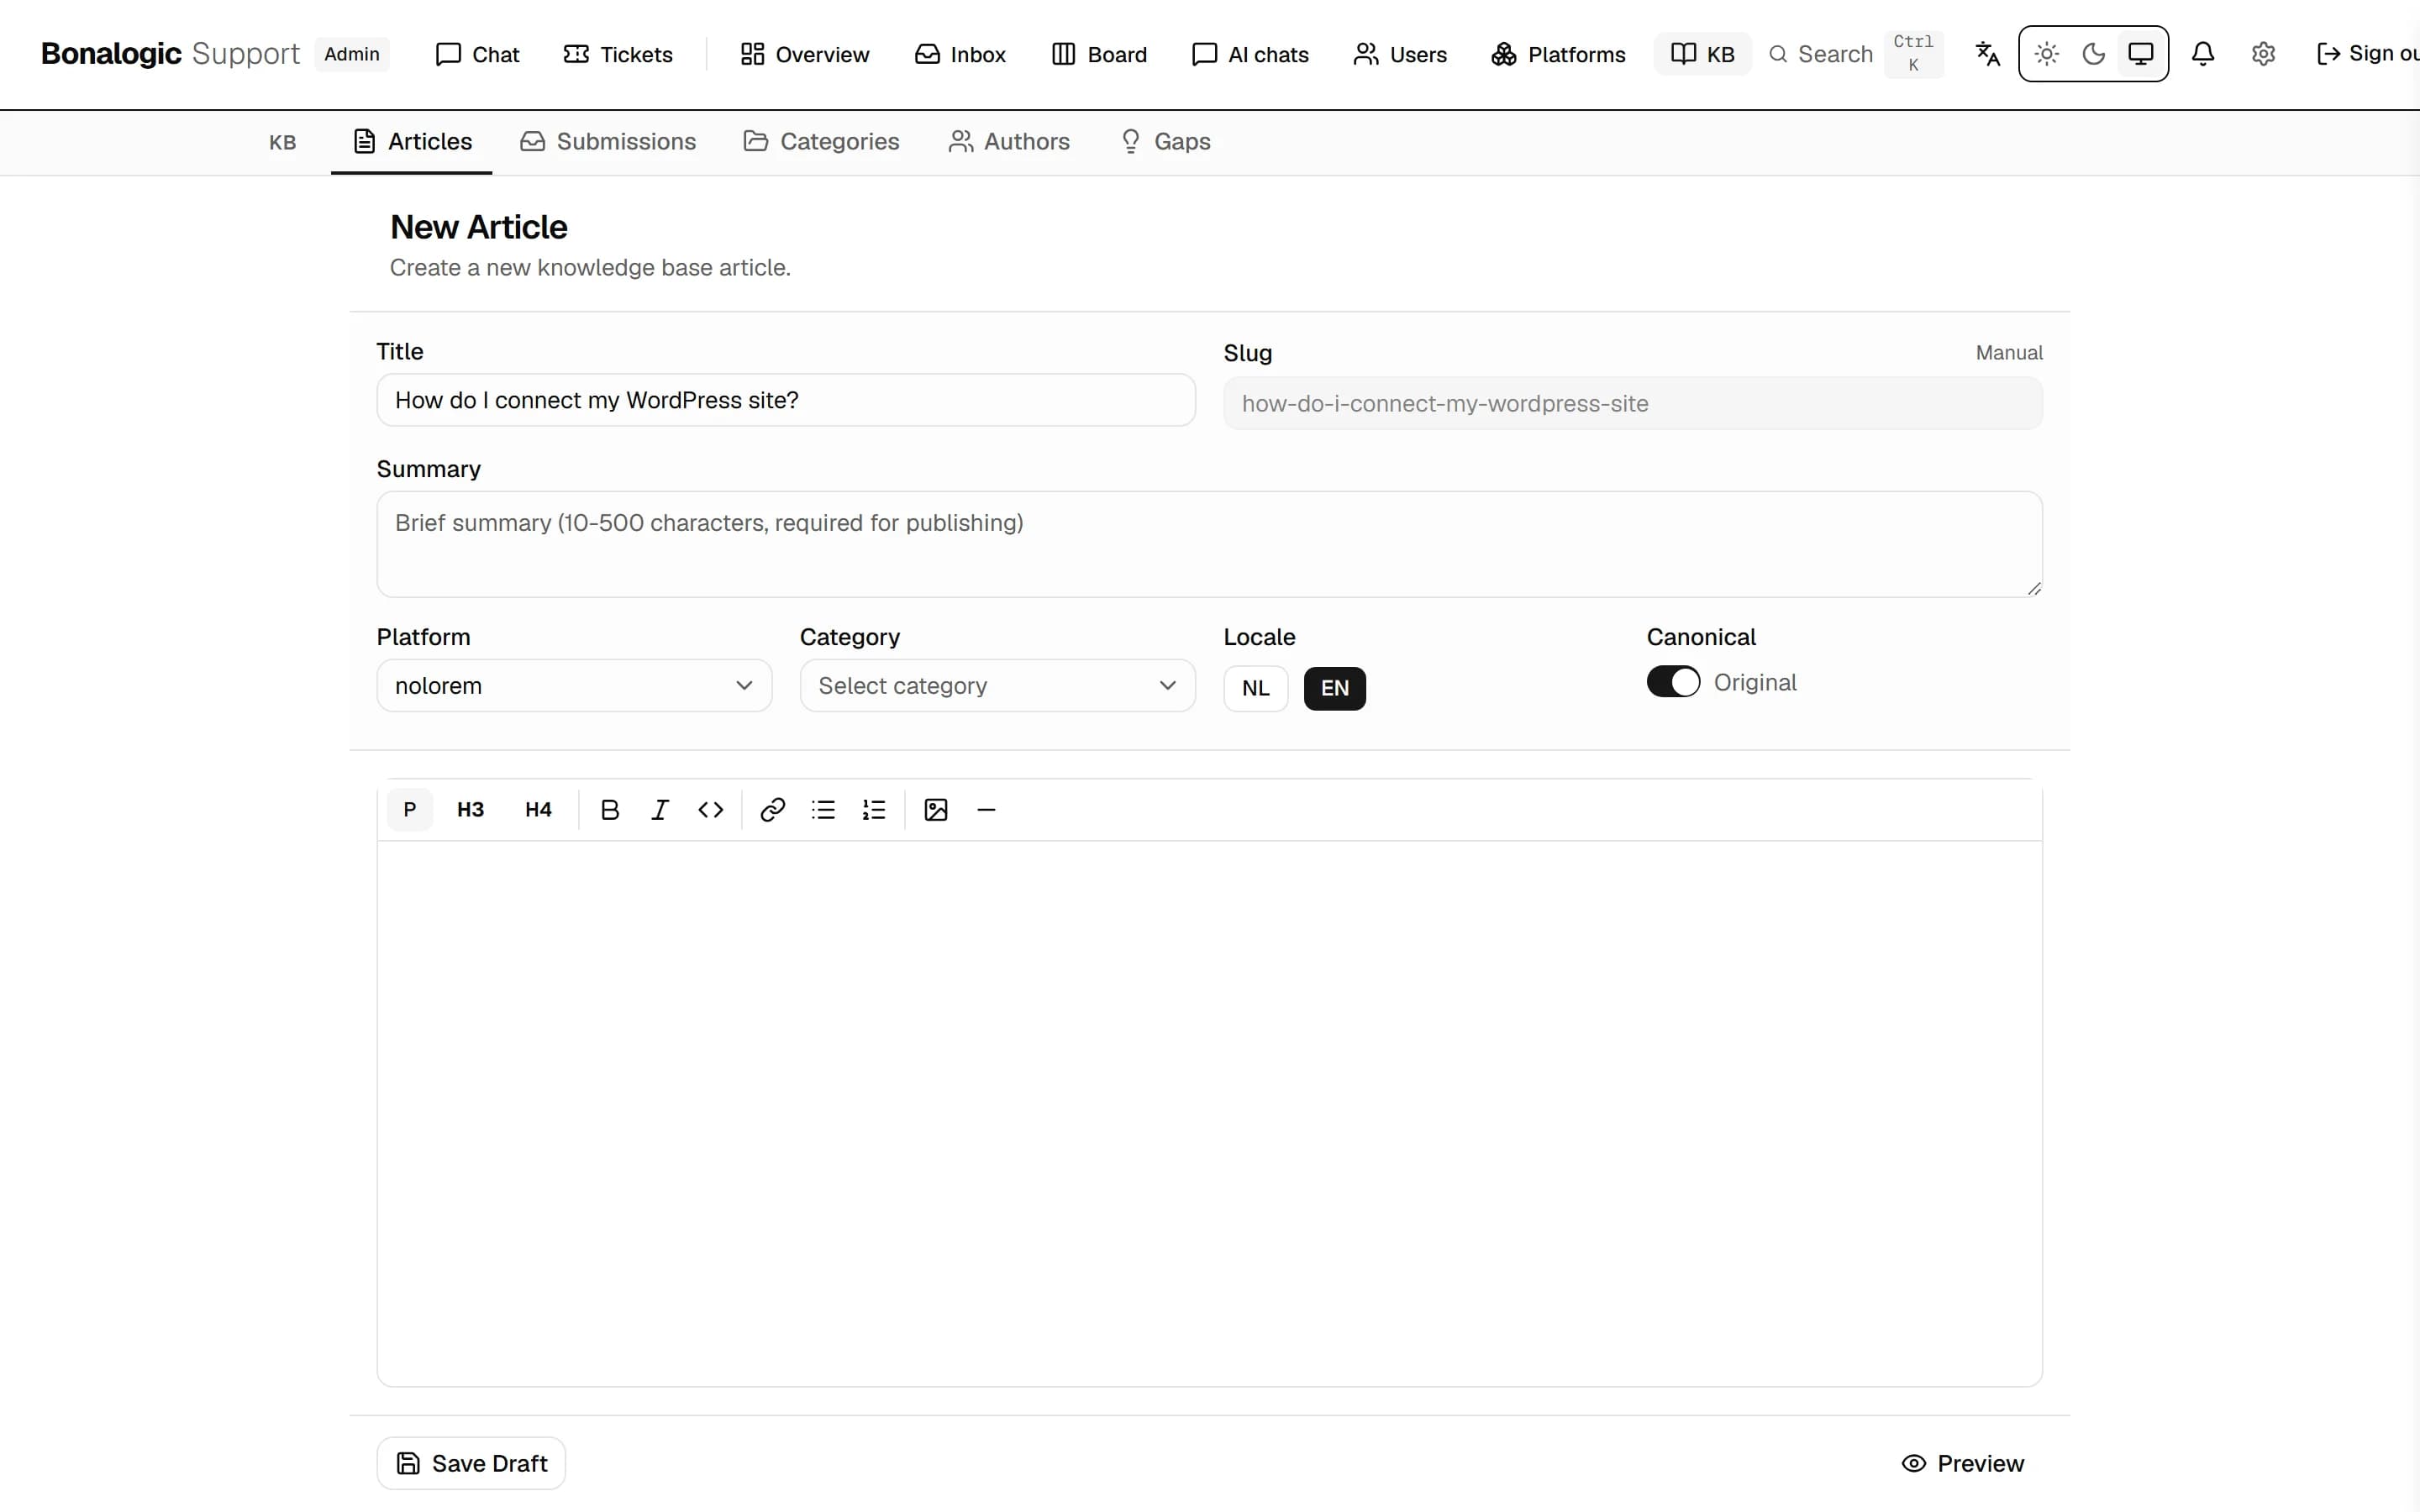Open Platforms in top navigation
The width and height of the screenshot is (2420, 1512).
(x=1558, y=54)
